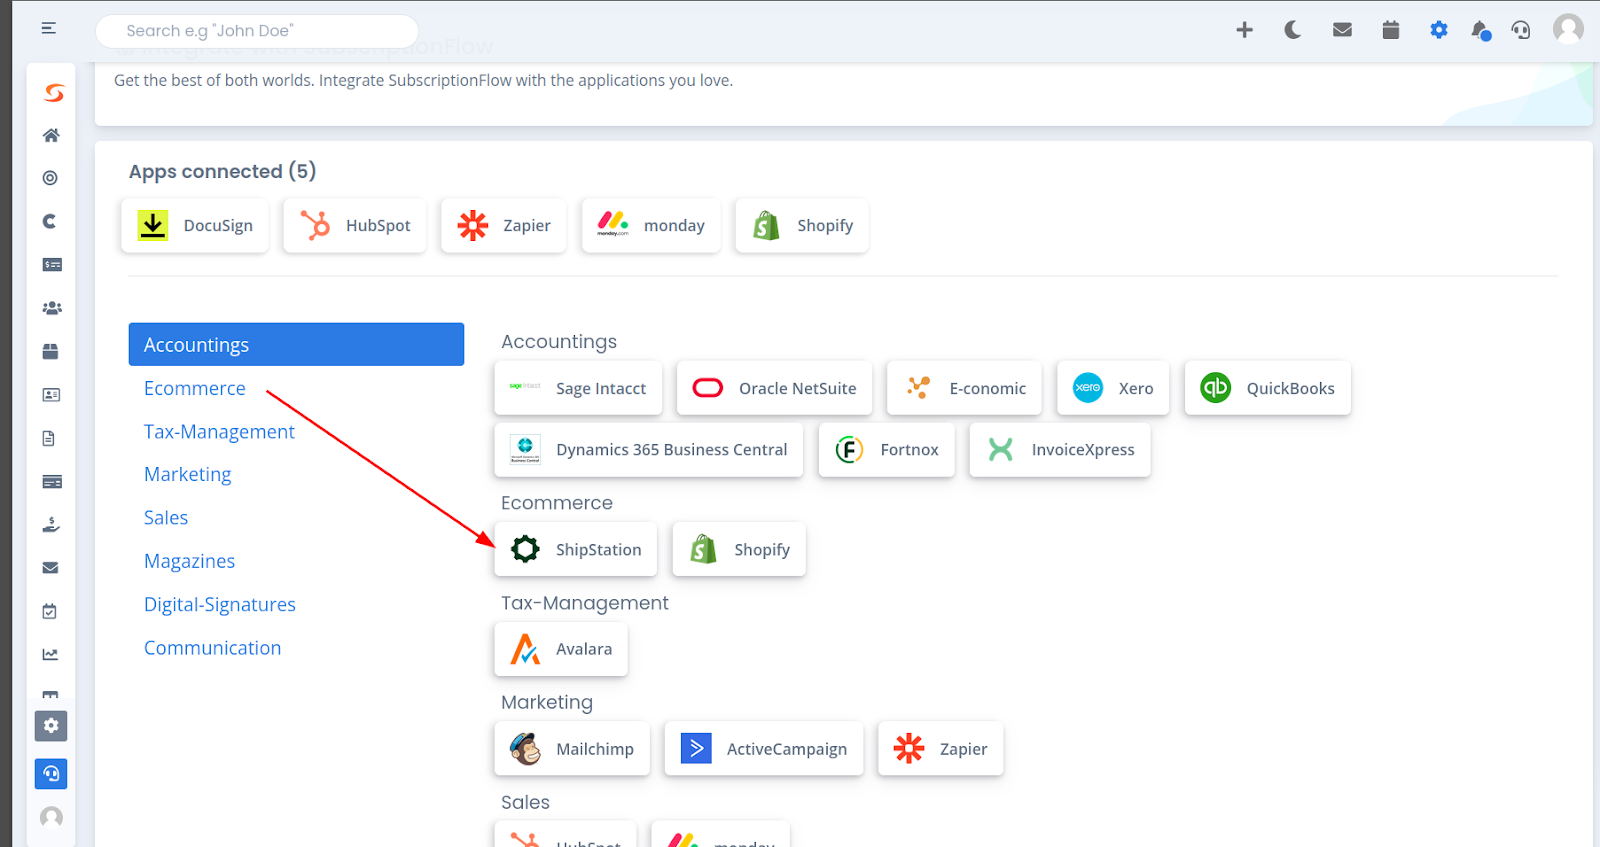The width and height of the screenshot is (1600, 847).
Task: Open the hand-with-dollar icon in sidebar
Action: pos(51,524)
